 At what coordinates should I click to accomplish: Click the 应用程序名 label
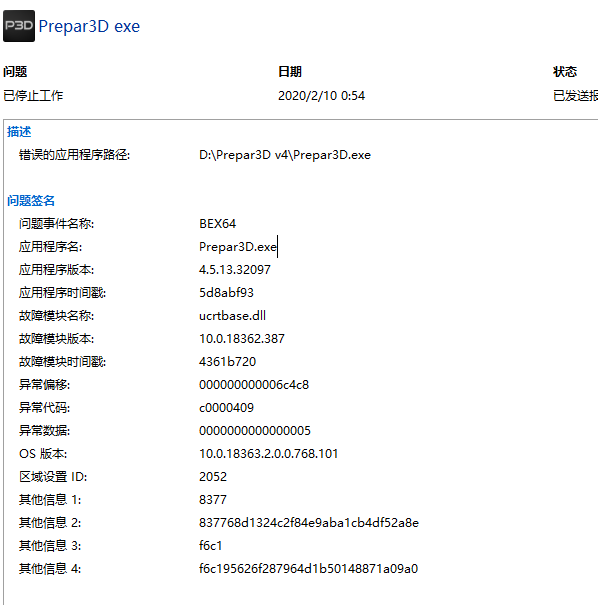click(x=50, y=247)
